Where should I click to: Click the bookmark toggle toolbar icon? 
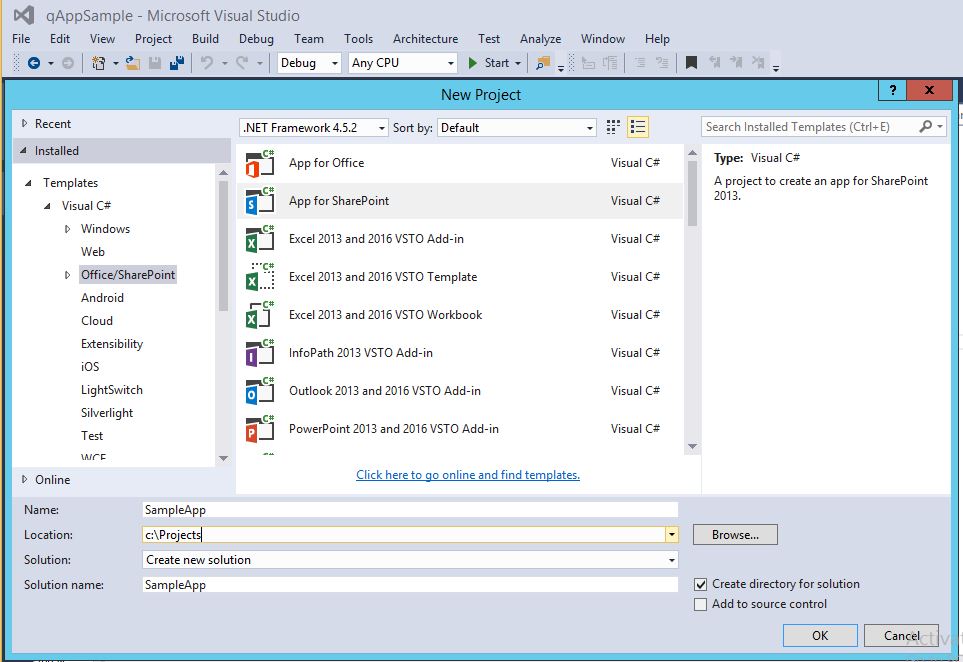[691, 63]
